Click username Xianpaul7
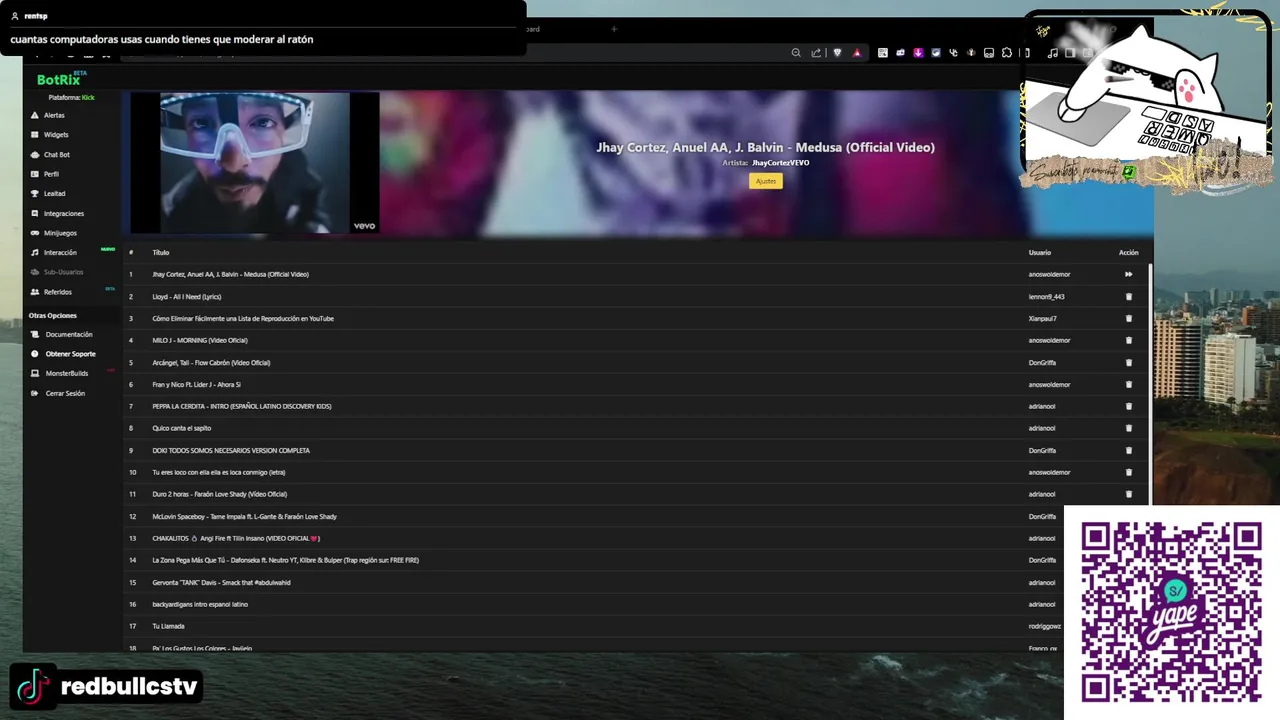The height and width of the screenshot is (720, 1280). point(1042,318)
